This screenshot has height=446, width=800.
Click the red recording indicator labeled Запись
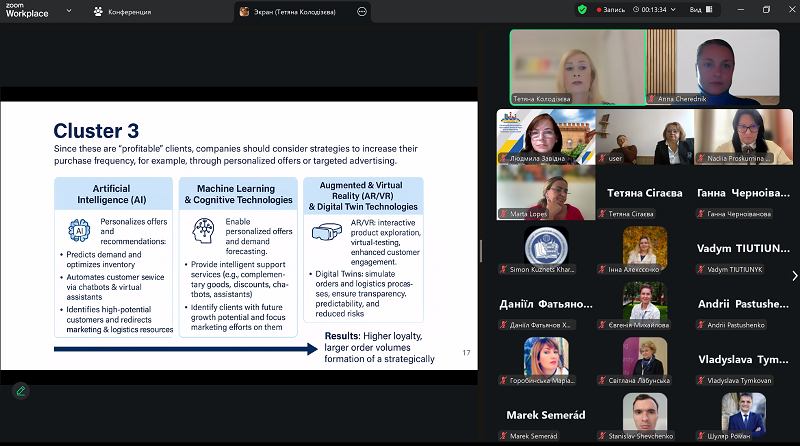(608, 10)
